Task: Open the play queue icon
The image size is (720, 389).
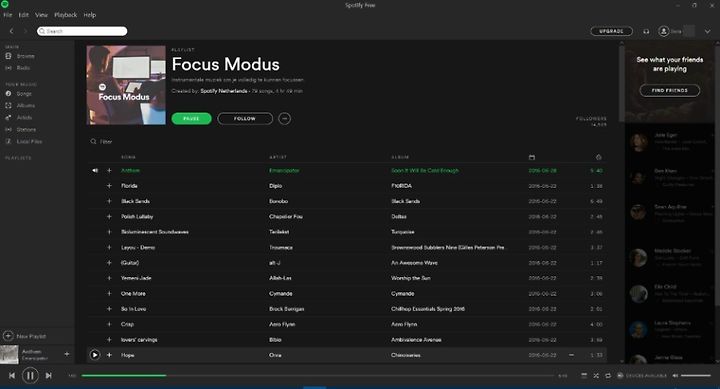Action: (584, 376)
